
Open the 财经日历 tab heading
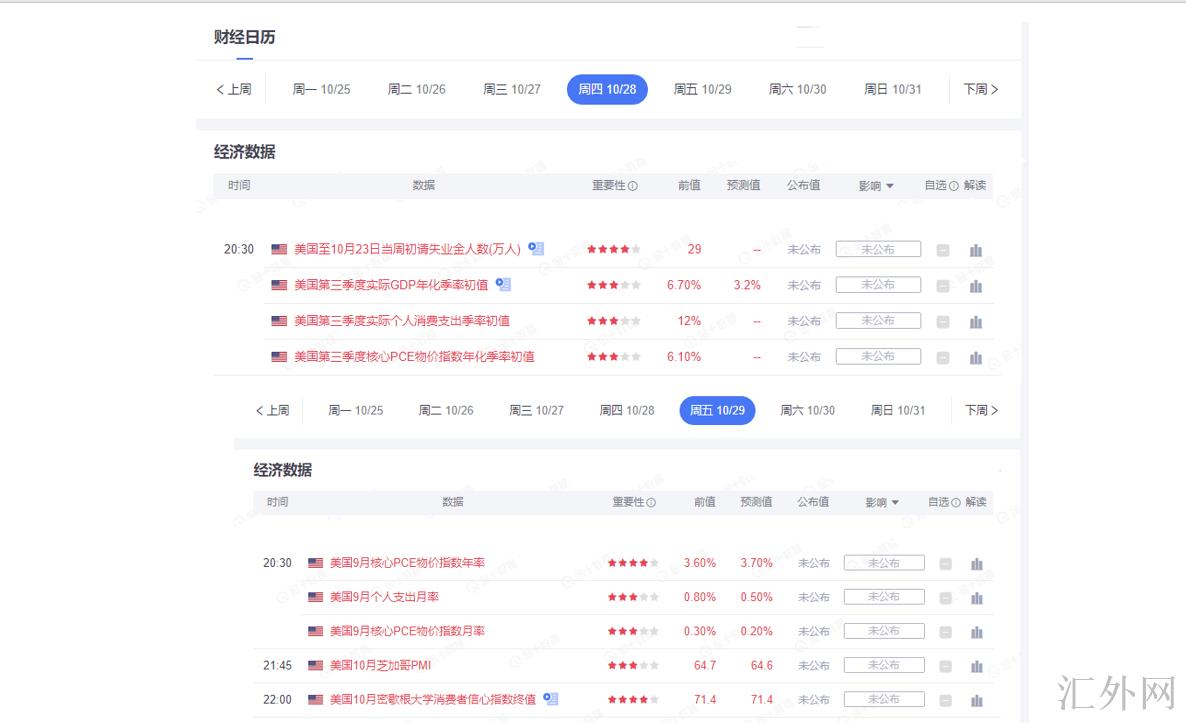244,37
